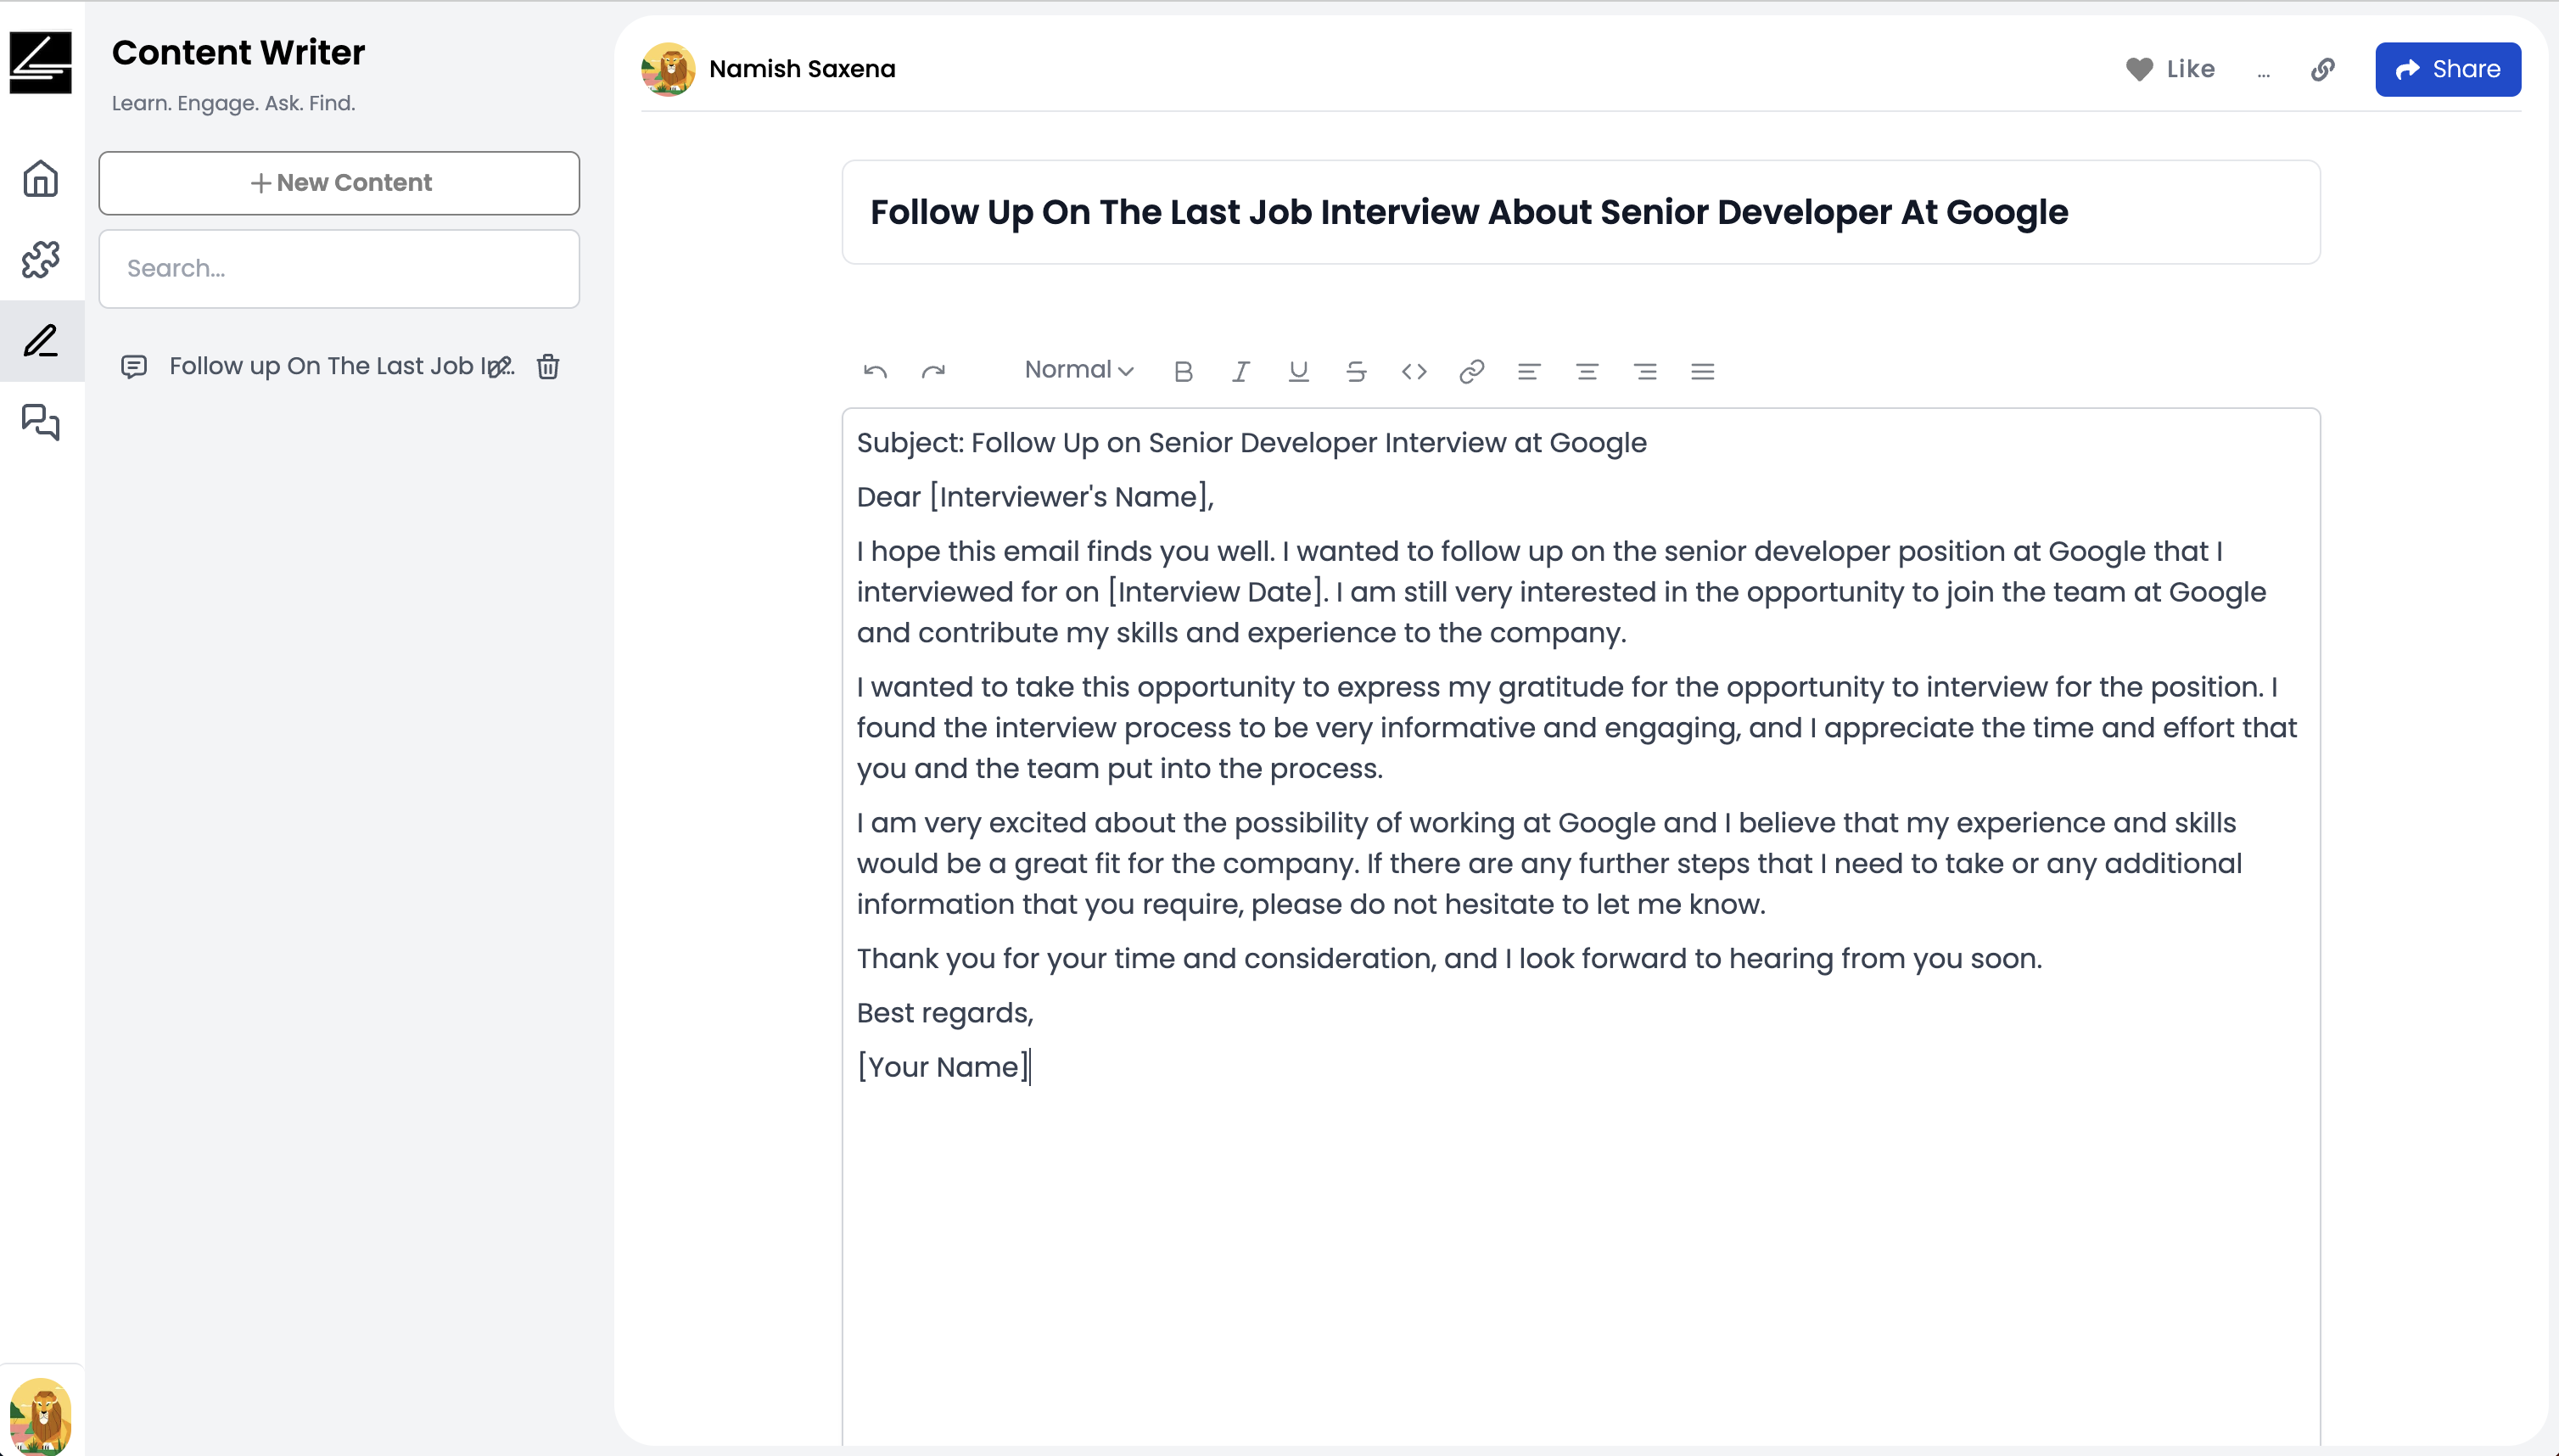This screenshot has width=2559, height=1456.
Task: Click the Search input field
Action: tap(339, 269)
